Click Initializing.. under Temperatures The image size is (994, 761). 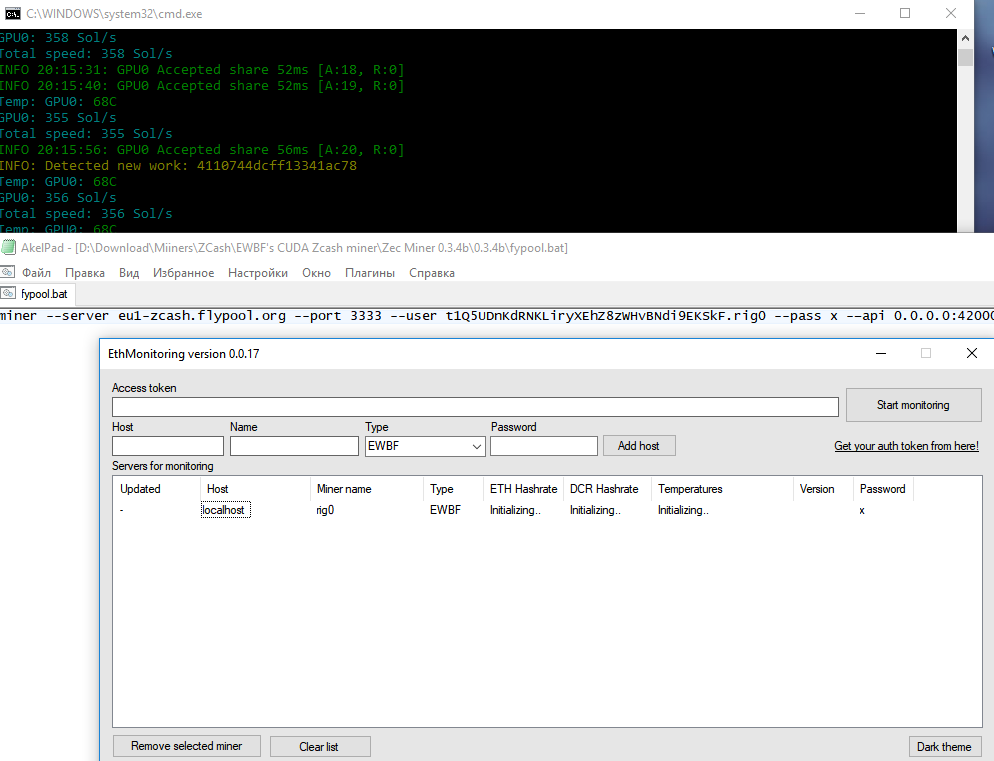pos(683,510)
